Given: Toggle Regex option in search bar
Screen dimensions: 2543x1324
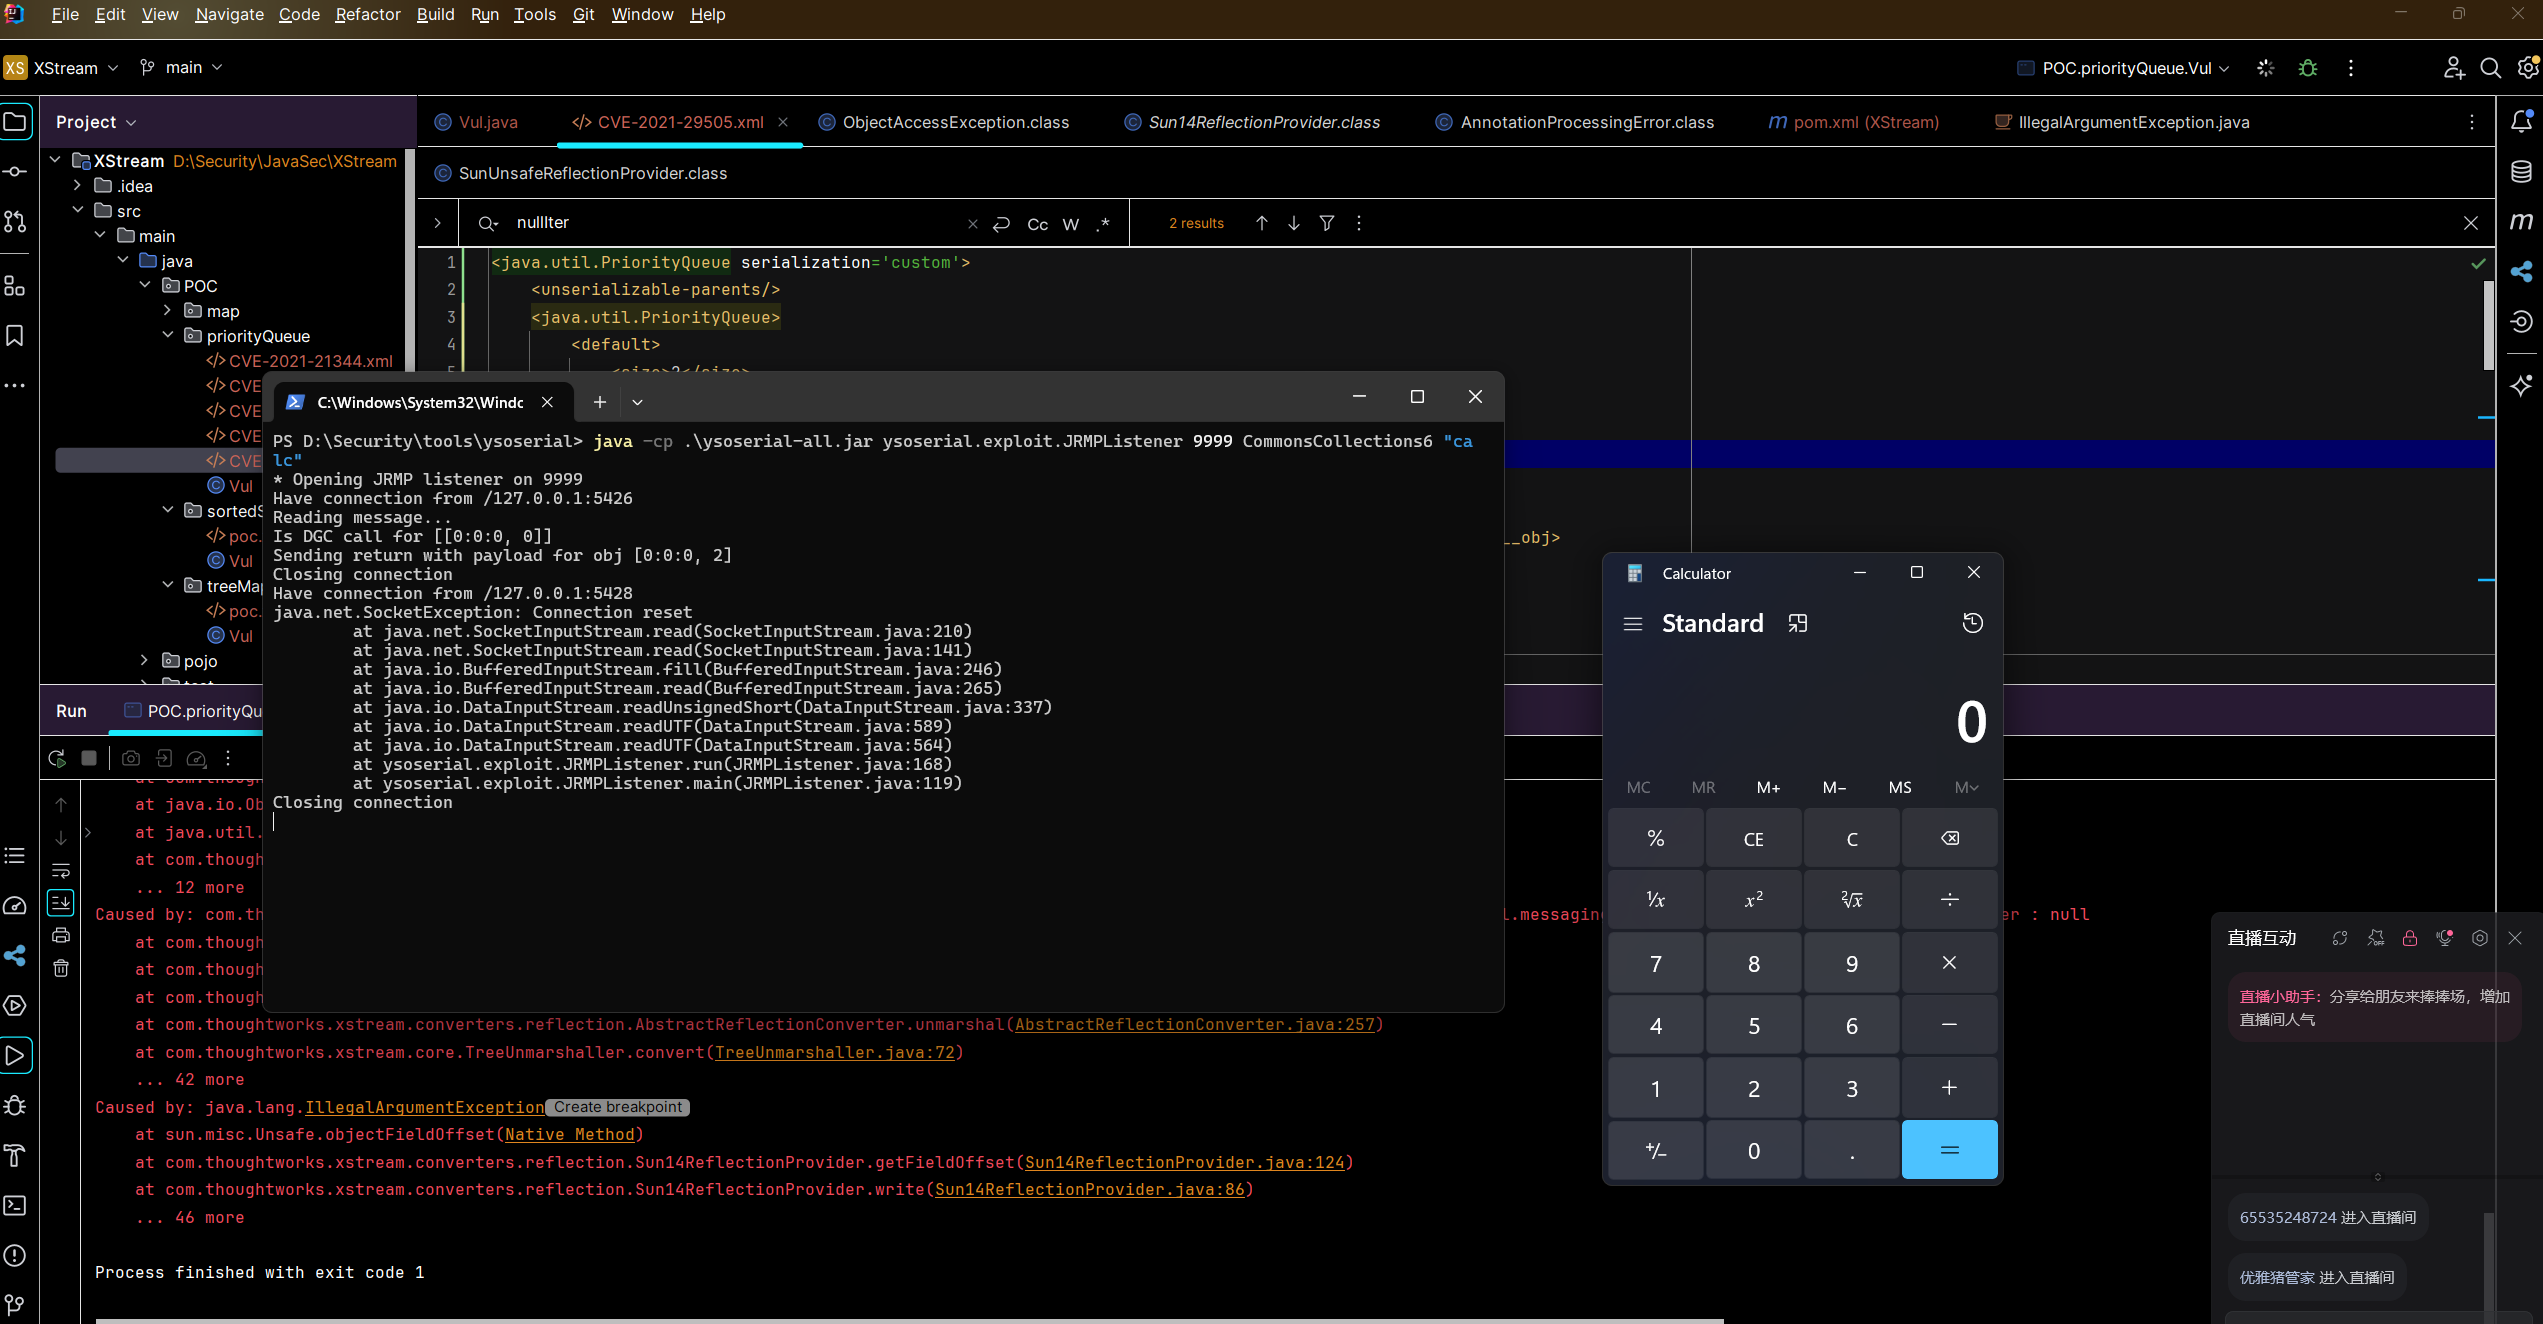Looking at the screenshot, I should 1103,224.
